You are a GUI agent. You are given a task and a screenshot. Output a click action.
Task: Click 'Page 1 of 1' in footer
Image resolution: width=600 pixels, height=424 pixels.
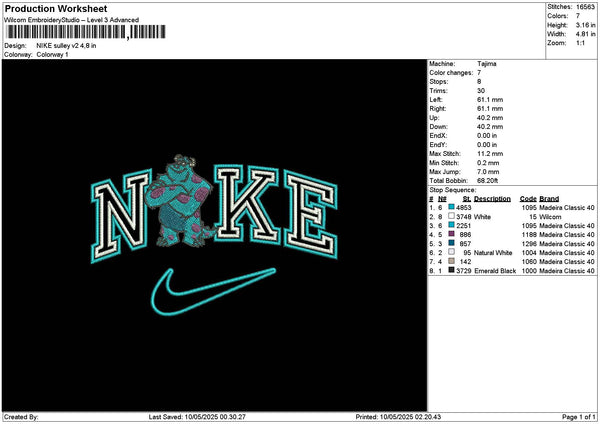[x=579, y=417]
